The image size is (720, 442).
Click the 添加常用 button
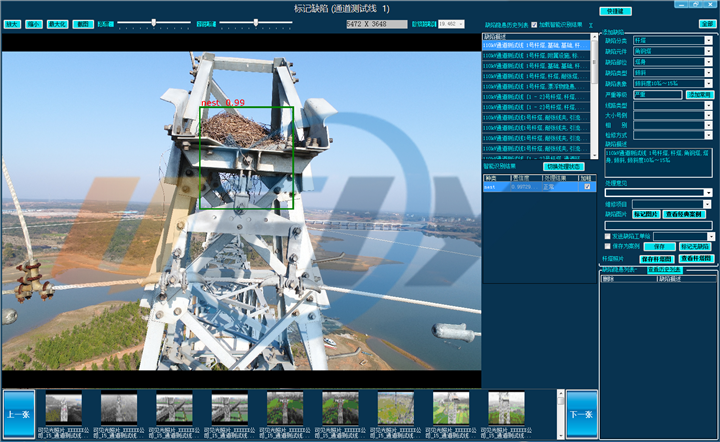[x=699, y=95]
